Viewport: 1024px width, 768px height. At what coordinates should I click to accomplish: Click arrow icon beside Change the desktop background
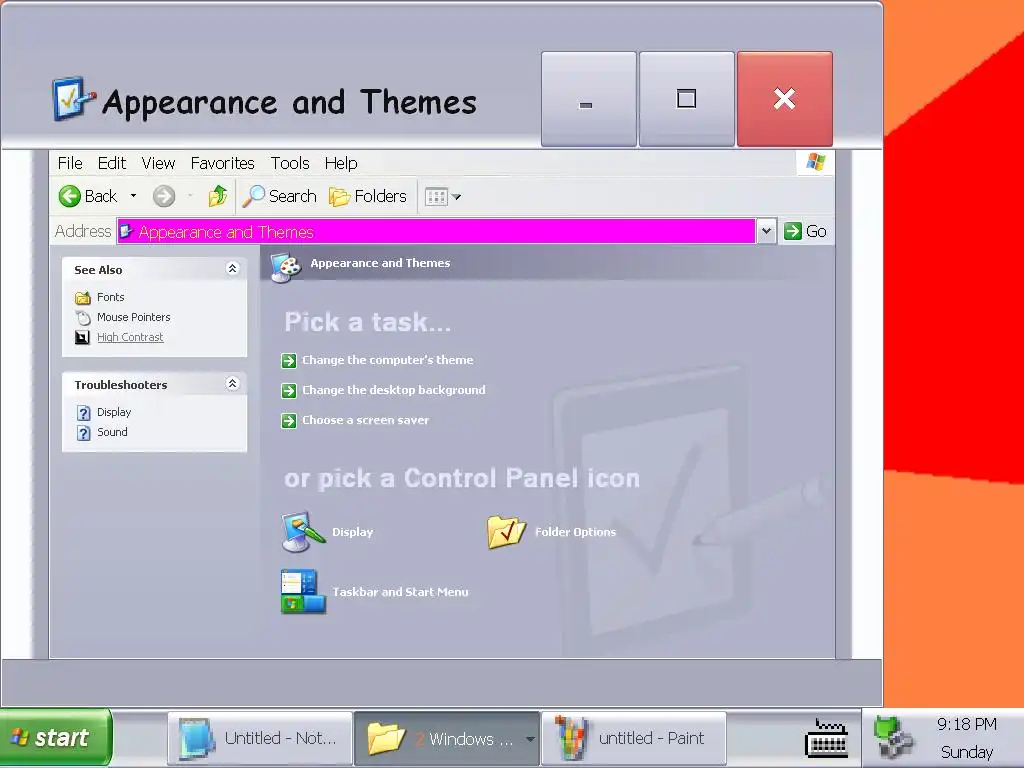[289, 391]
